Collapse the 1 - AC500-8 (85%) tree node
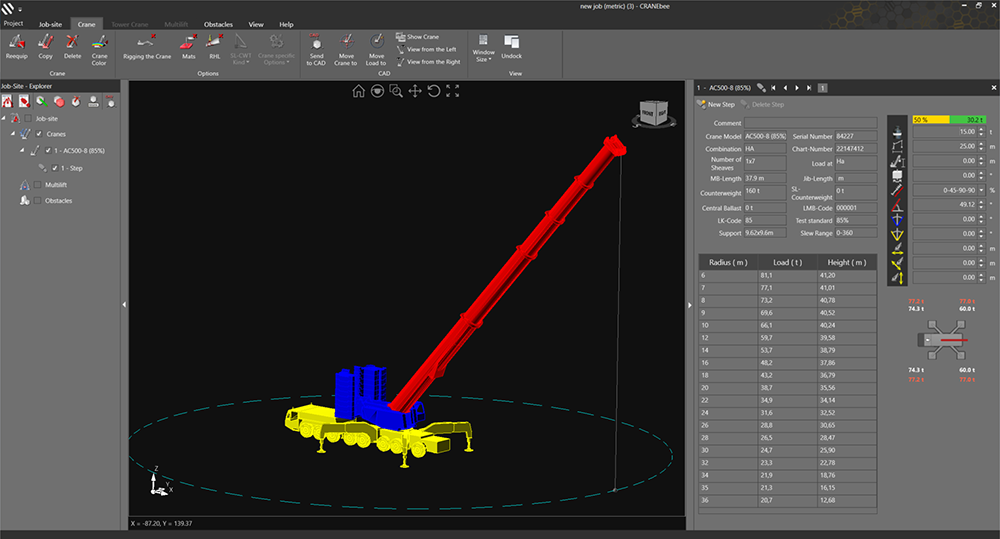This screenshot has width=1000, height=539. pos(22,151)
